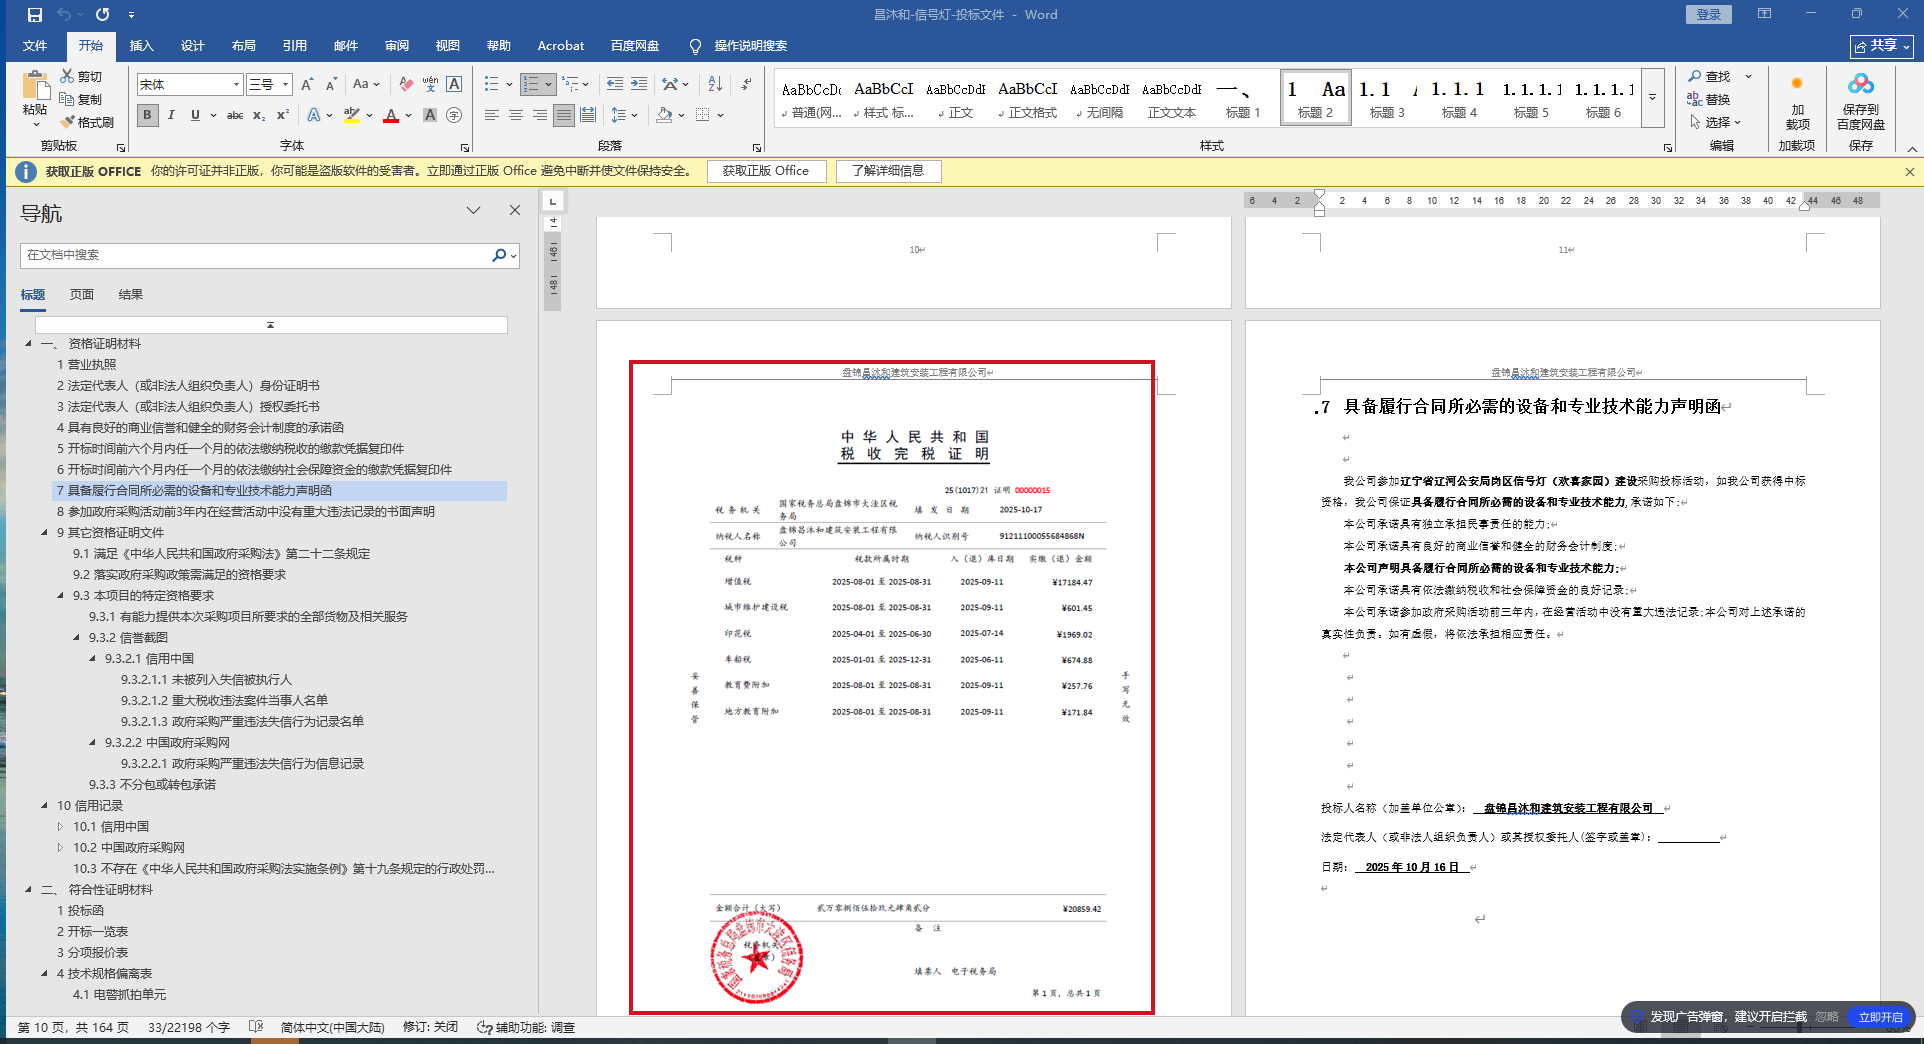Toggle Underline formatting
The width and height of the screenshot is (1924, 1044).
pyautogui.click(x=195, y=115)
